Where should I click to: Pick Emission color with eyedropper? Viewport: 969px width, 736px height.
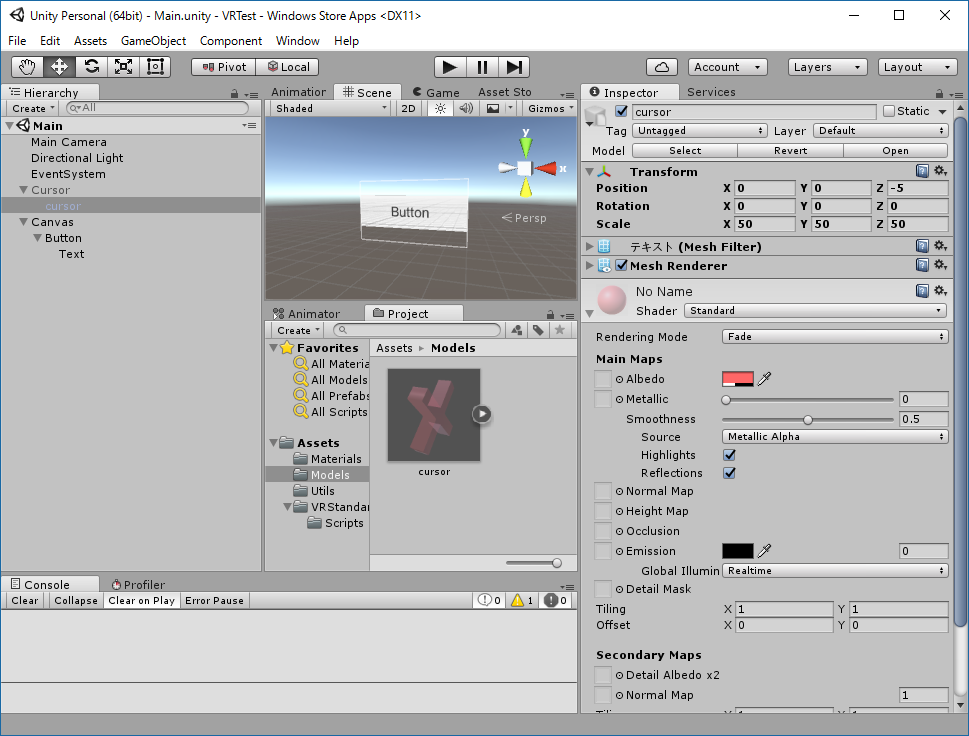click(764, 551)
